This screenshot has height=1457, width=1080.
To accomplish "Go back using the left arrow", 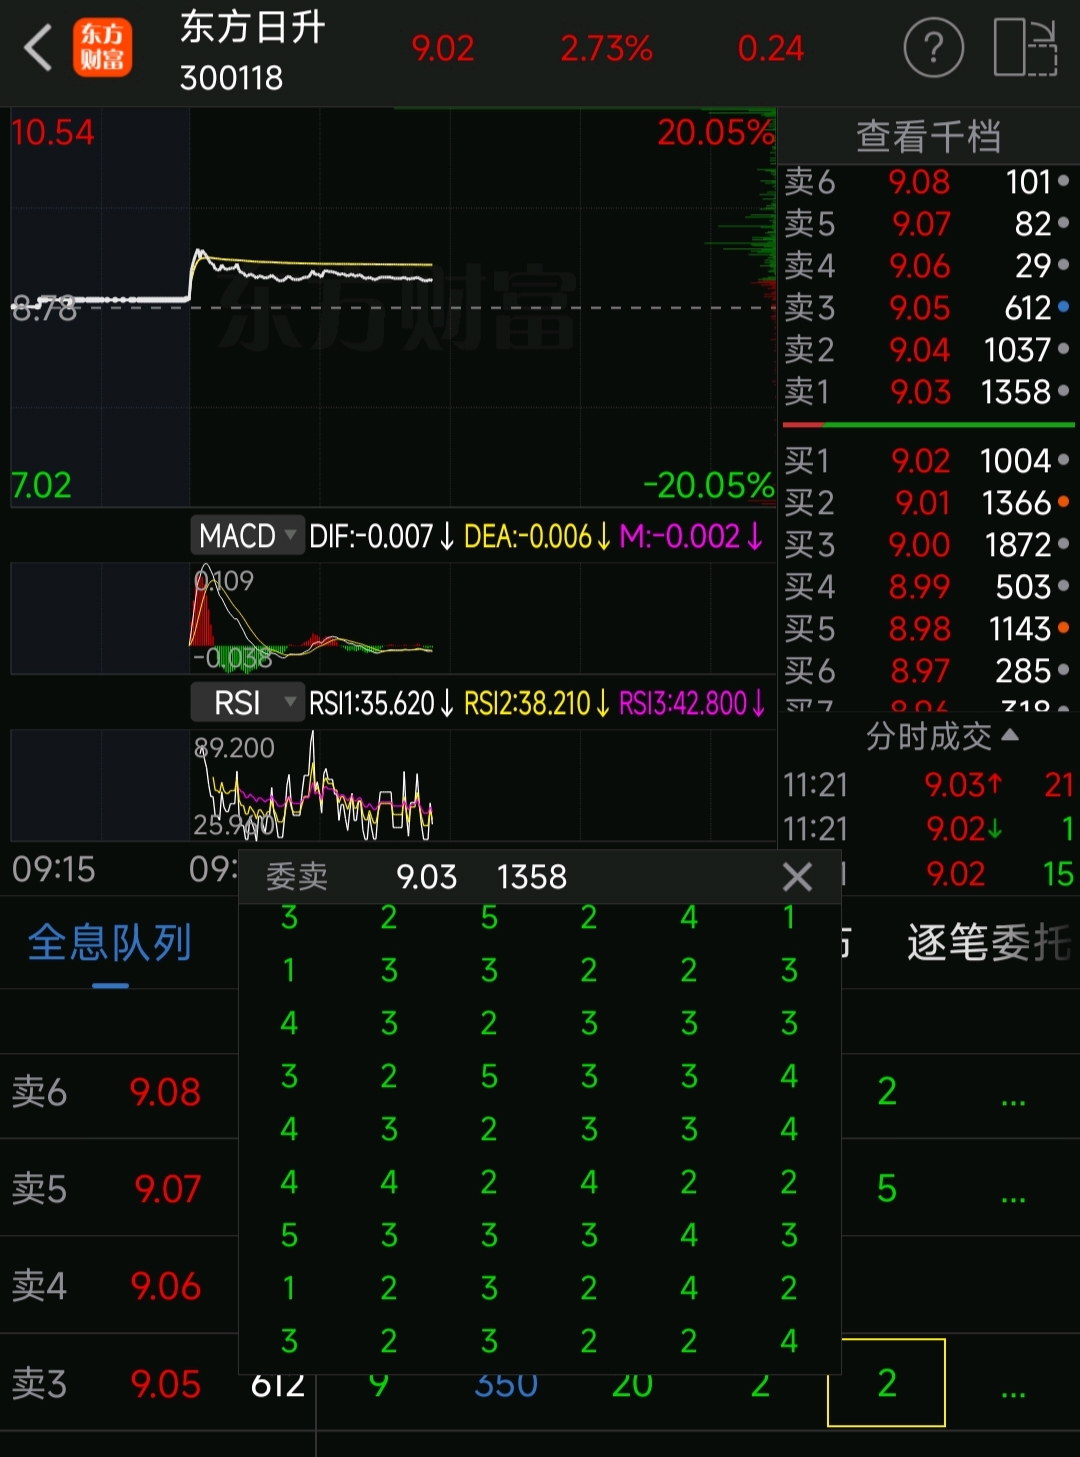I will (38, 48).
